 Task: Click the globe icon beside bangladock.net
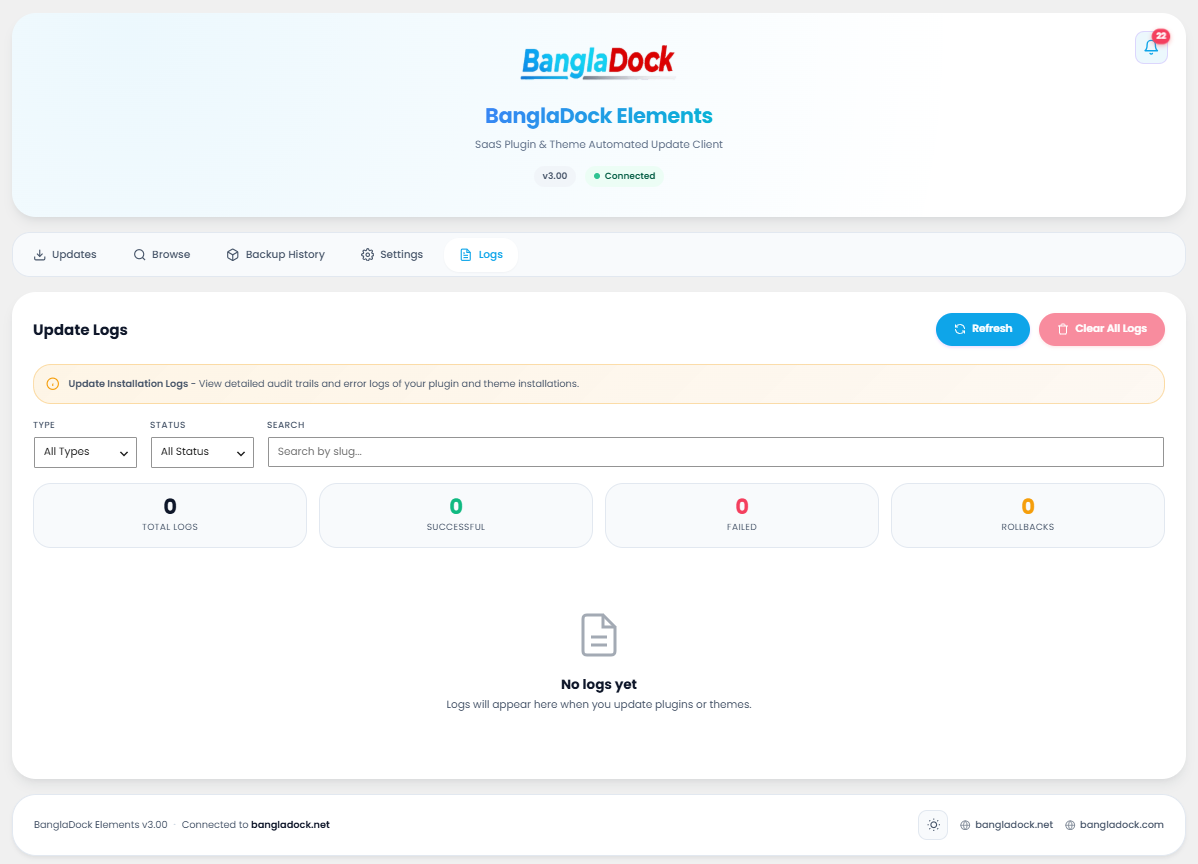(x=965, y=825)
